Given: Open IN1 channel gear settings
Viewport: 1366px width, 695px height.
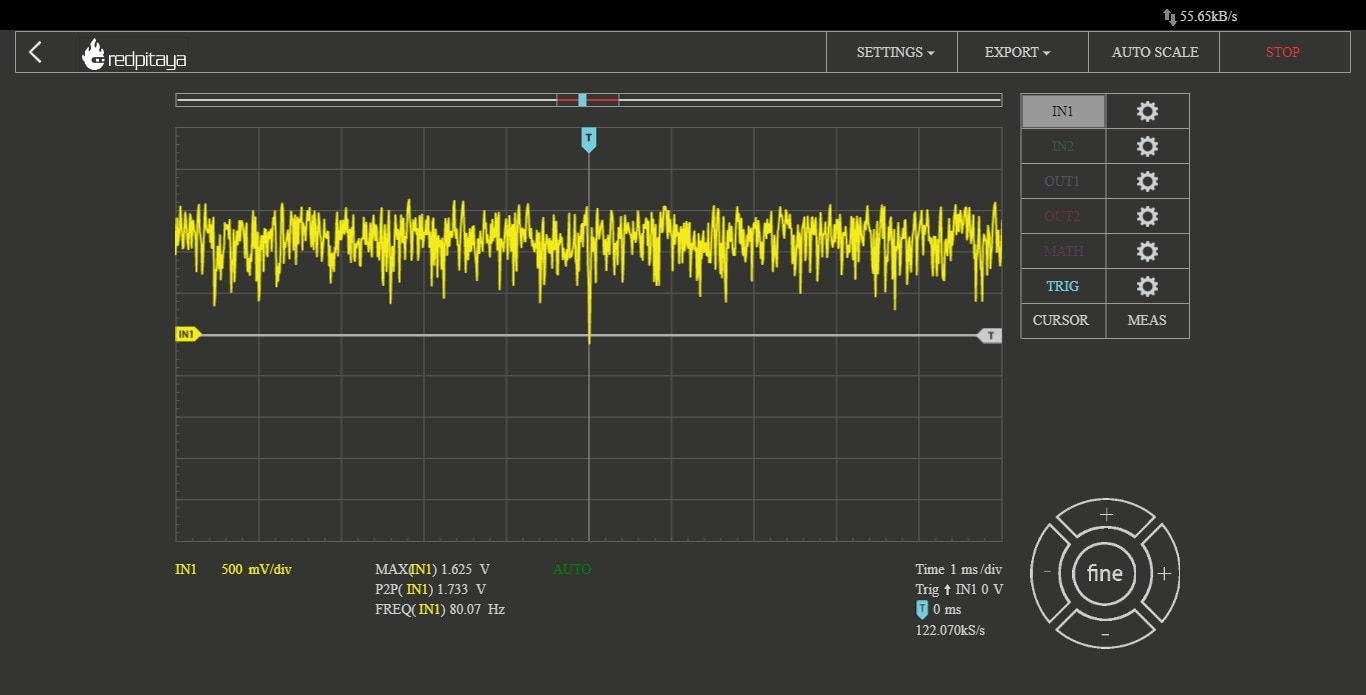Looking at the screenshot, I should click(x=1147, y=111).
